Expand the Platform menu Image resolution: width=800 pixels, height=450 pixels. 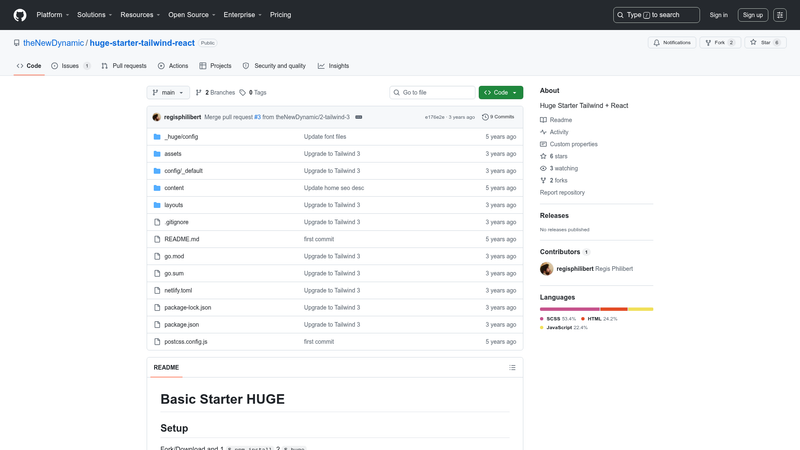(x=53, y=15)
